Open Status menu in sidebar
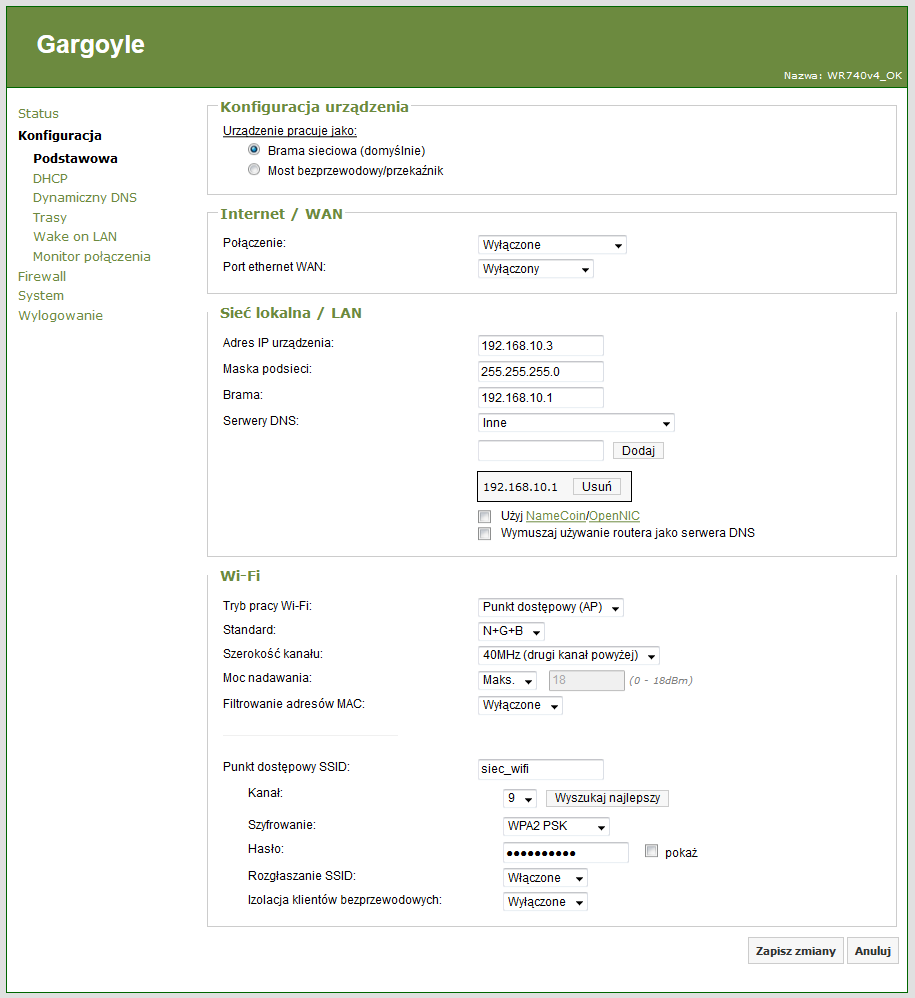 tap(38, 114)
